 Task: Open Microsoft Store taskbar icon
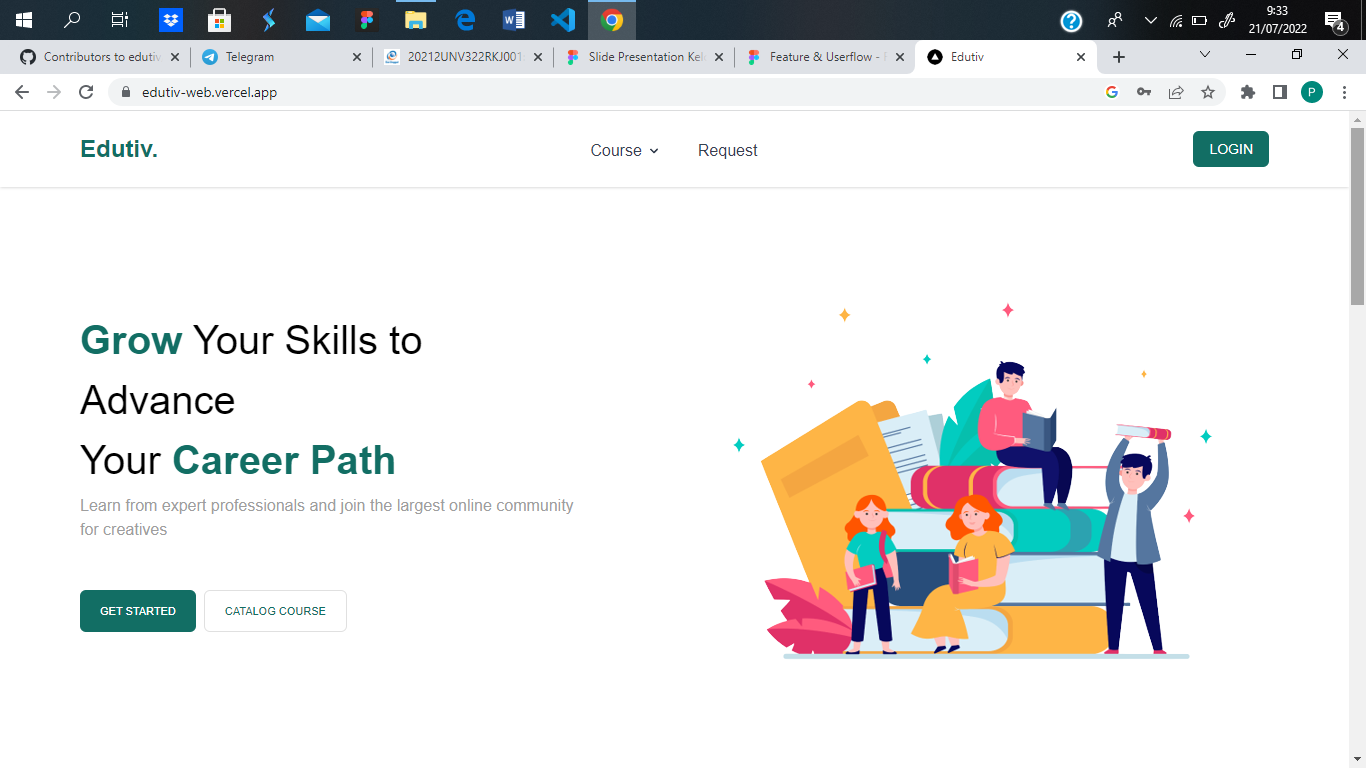[x=219, y=20]
